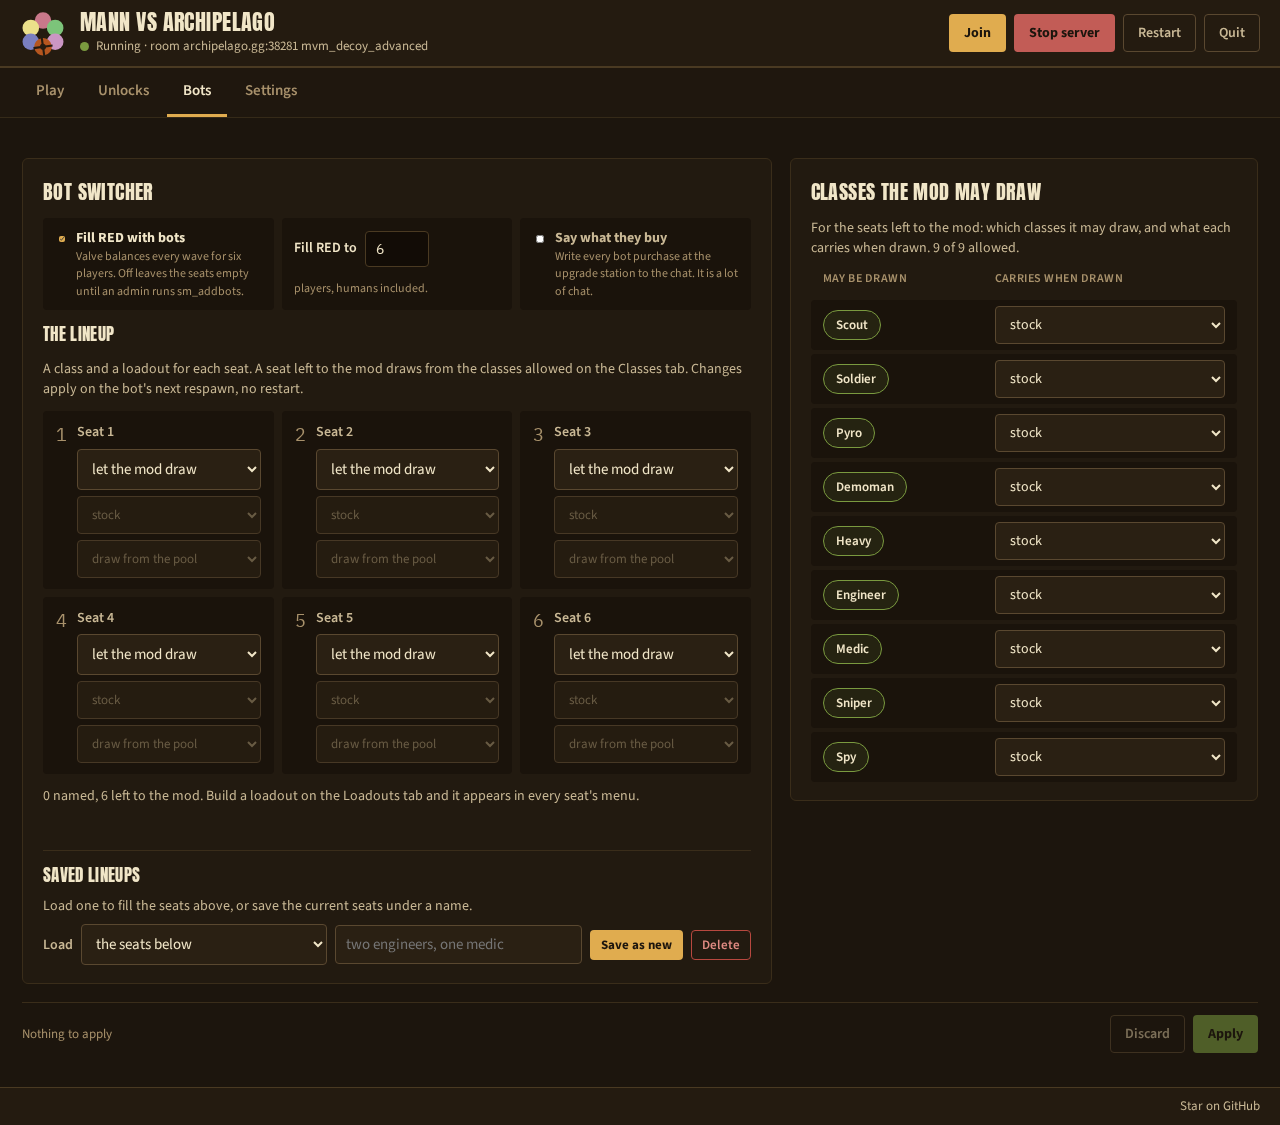Open Seat 5 'let the mod draw' dropdown
This screenshot has height=1125, width=1280.
tap(407, 654)
